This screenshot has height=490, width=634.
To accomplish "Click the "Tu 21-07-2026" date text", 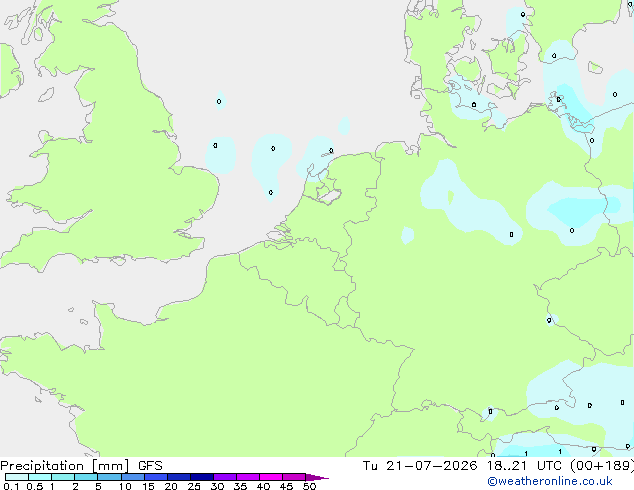I will (420, 466).
